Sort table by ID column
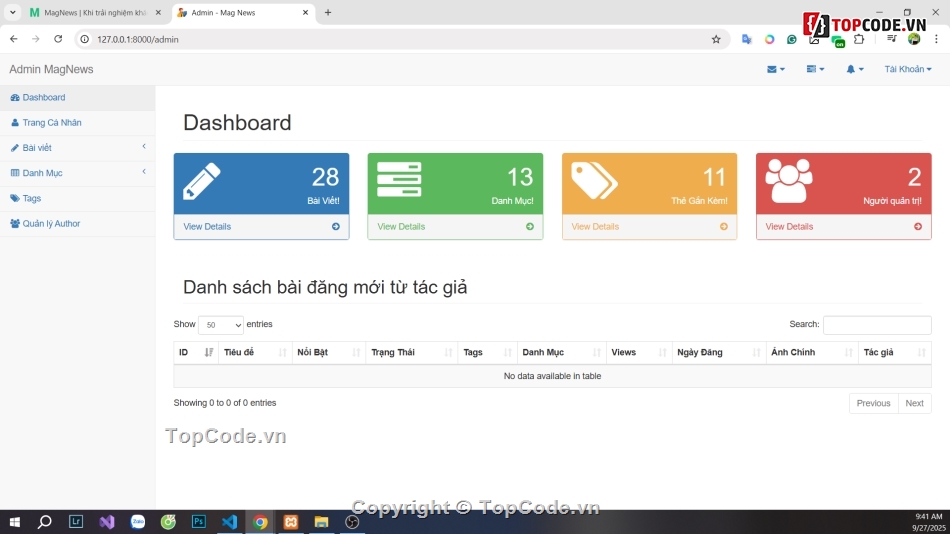The image size is (950, 534). click(196, 352)
